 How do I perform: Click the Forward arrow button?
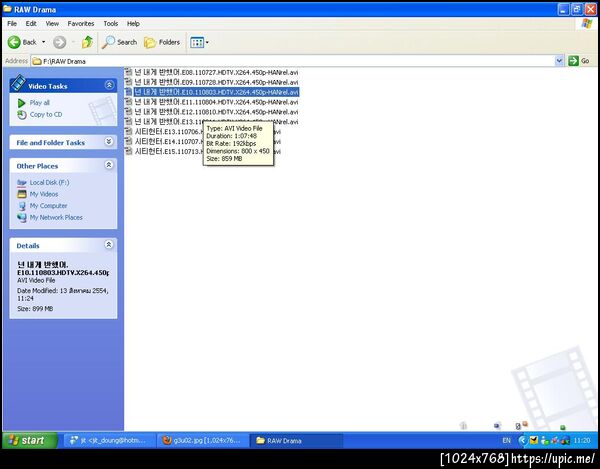pyautogui.click(x=60, y=42)
